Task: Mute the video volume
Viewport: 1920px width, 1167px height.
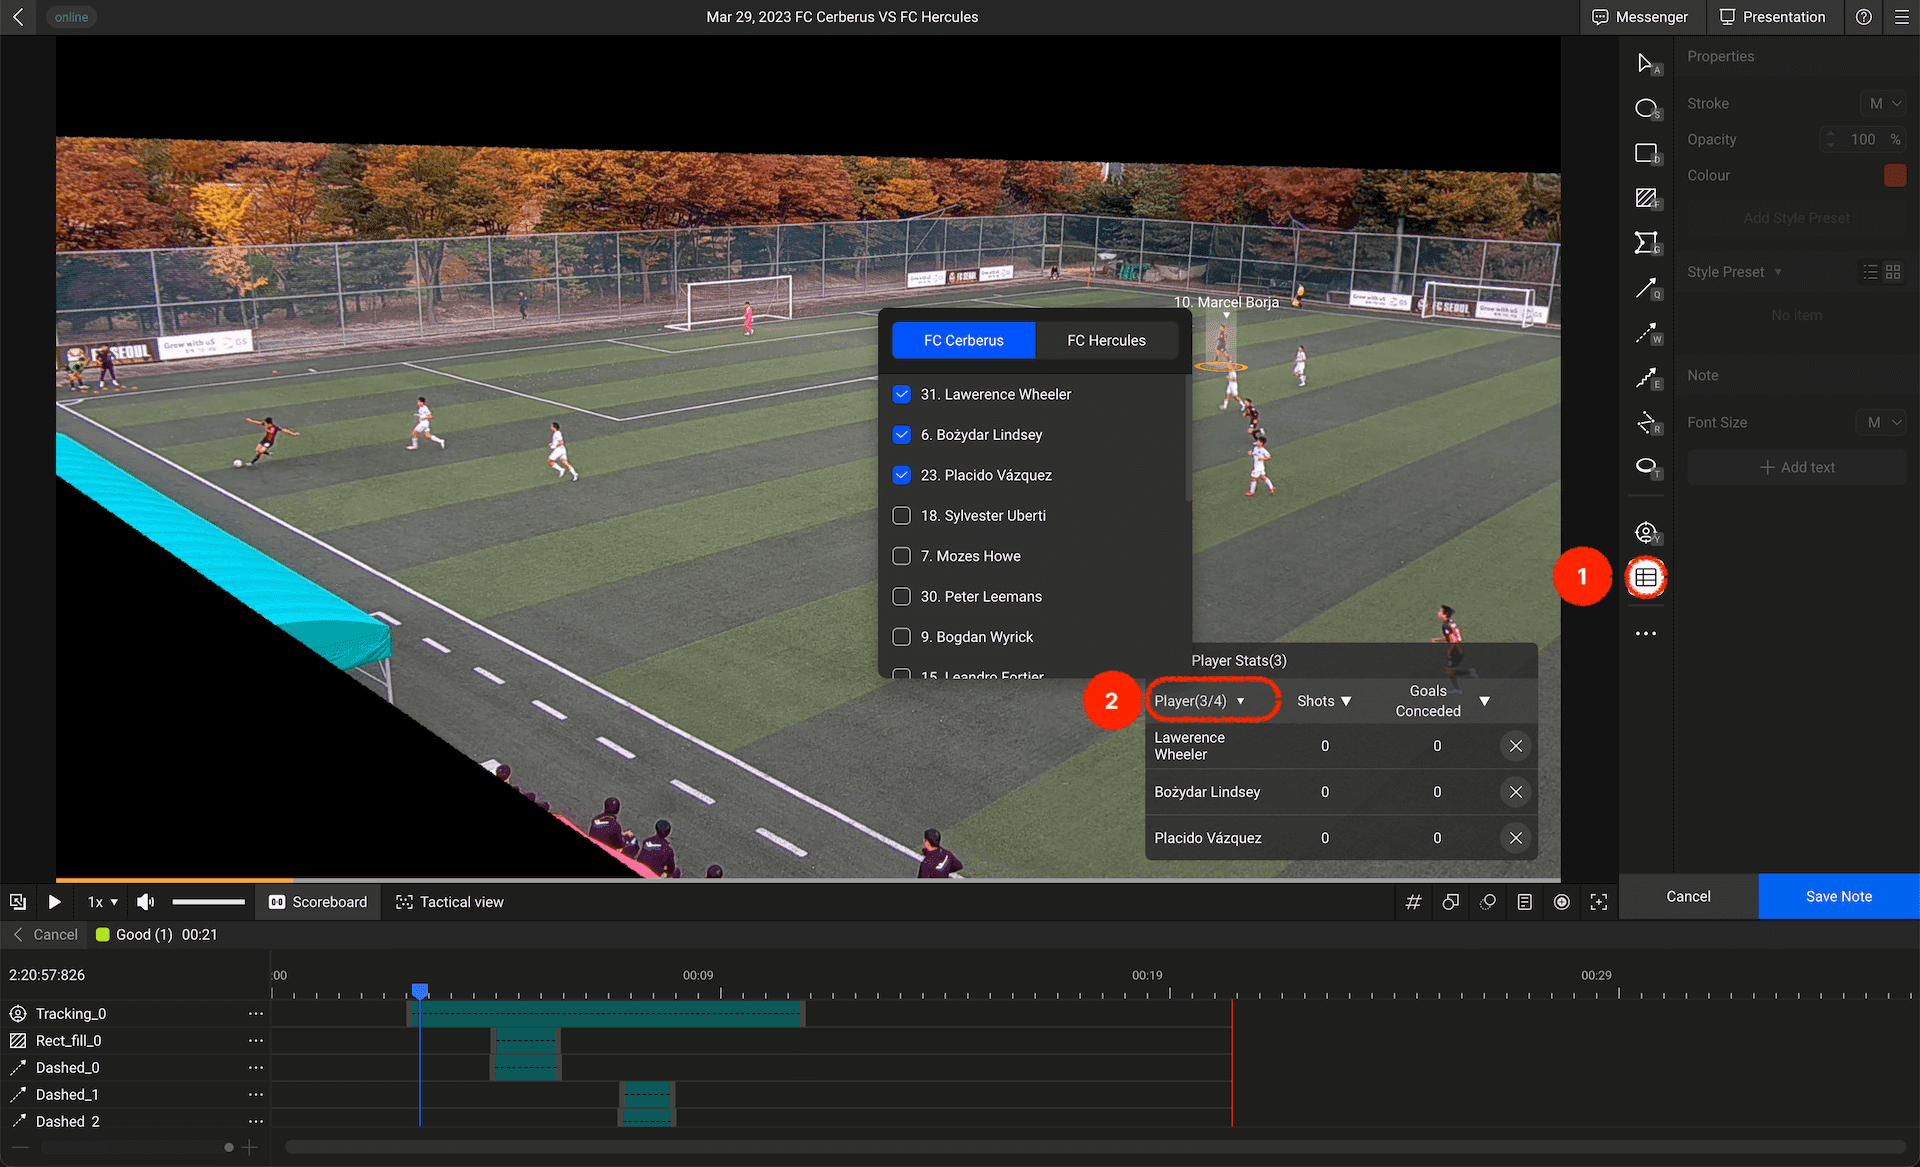Action: [x=146, y=902]
